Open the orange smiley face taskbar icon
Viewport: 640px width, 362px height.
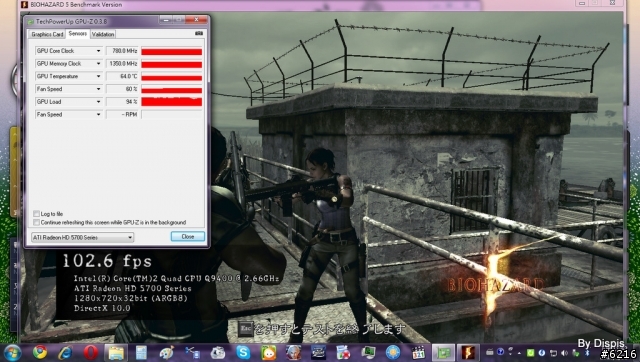tap(268, 353)
